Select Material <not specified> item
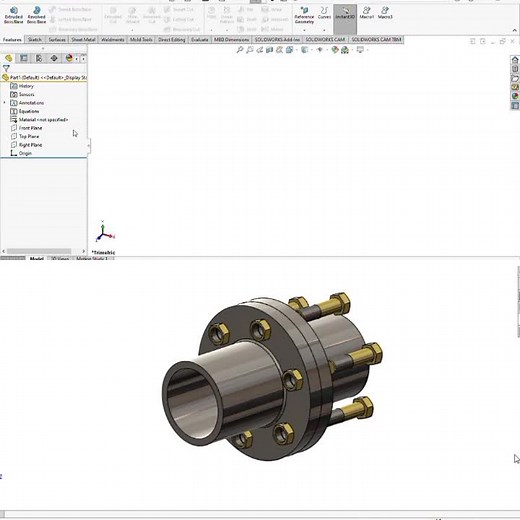Screen dimensions: 520x520 pyautogui.click(x=39, y=119)
